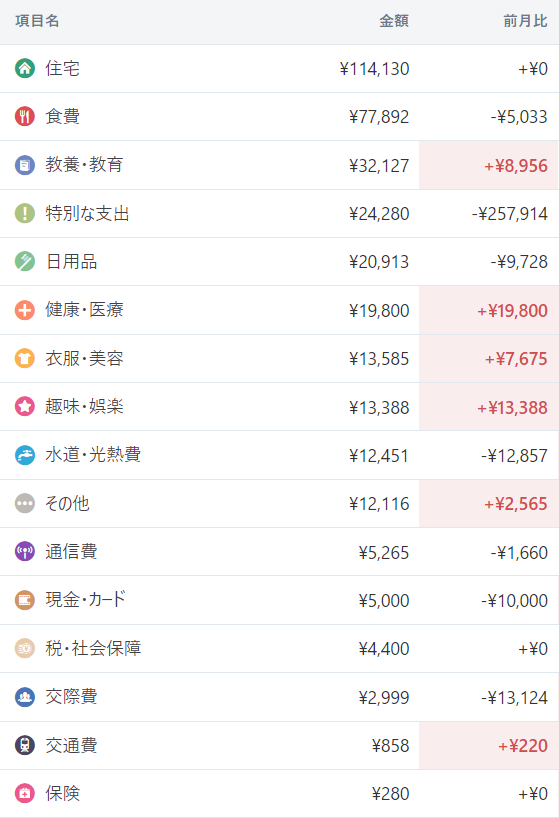
Task: Select the T-shirt icon for 衣服・美容
Action: pyautogui.click(x=25, y=358)
